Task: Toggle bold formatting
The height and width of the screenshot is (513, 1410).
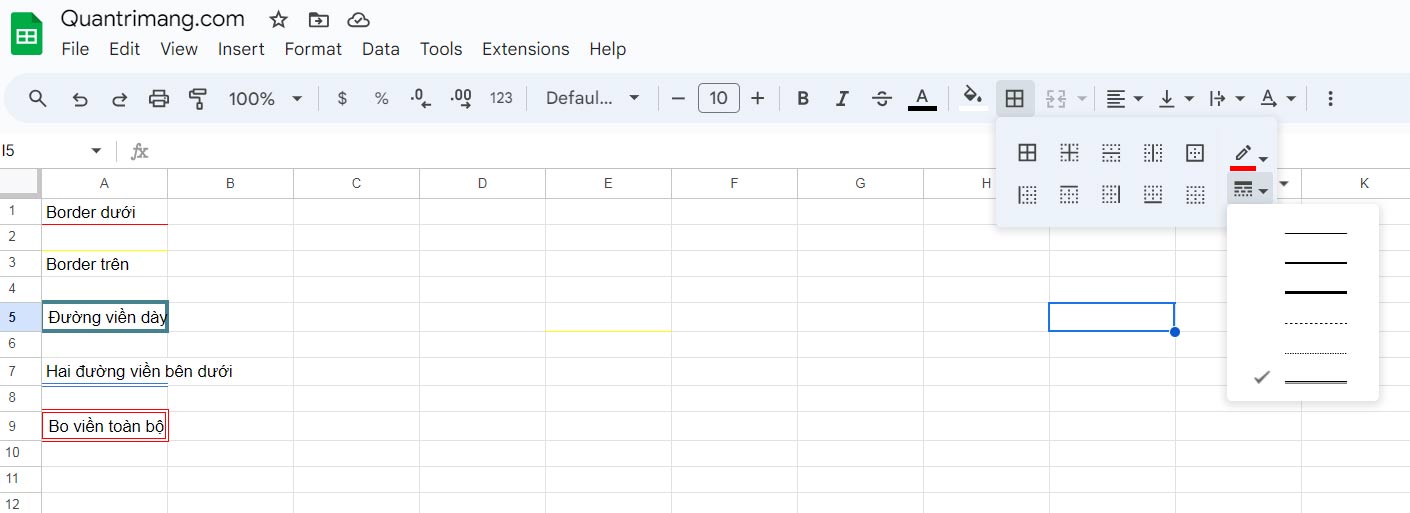Action: 802,98
